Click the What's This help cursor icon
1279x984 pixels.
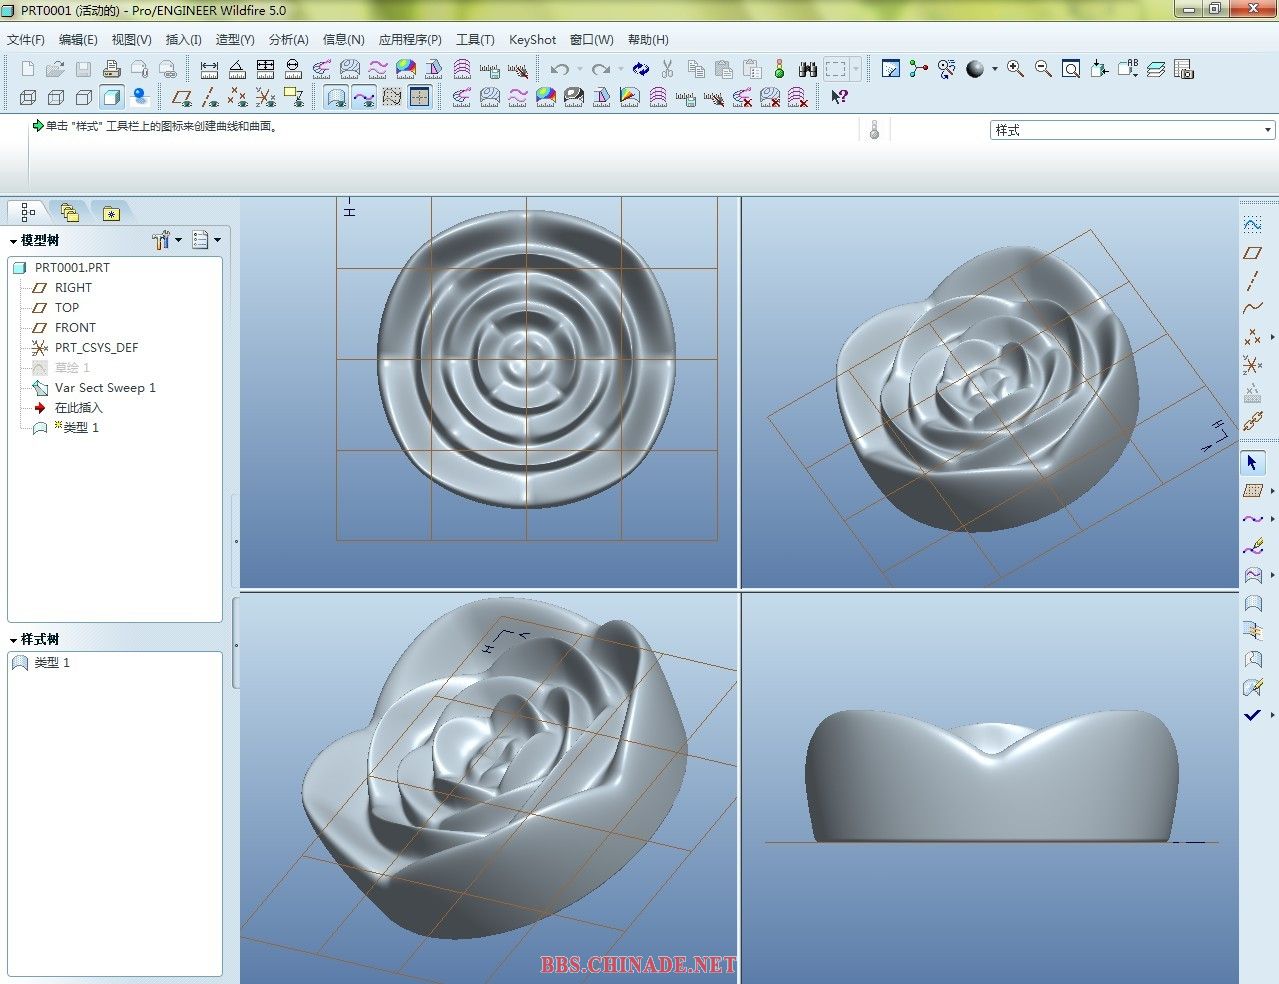[839, 97]
